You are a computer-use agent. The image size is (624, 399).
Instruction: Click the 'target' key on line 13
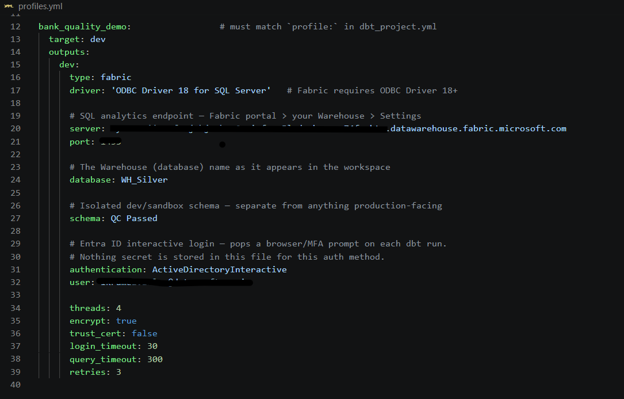(x=64, y=39)
